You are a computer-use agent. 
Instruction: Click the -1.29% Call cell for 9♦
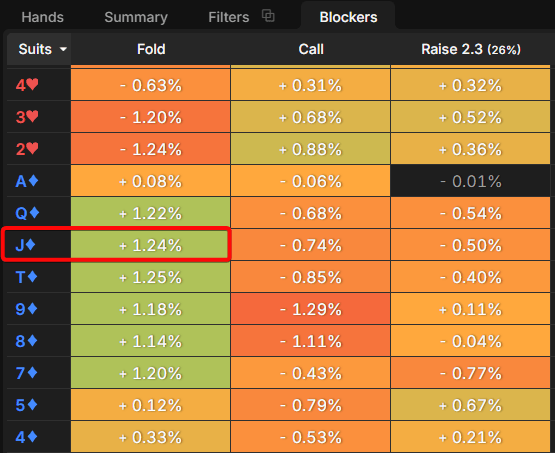tap(311, 309)
